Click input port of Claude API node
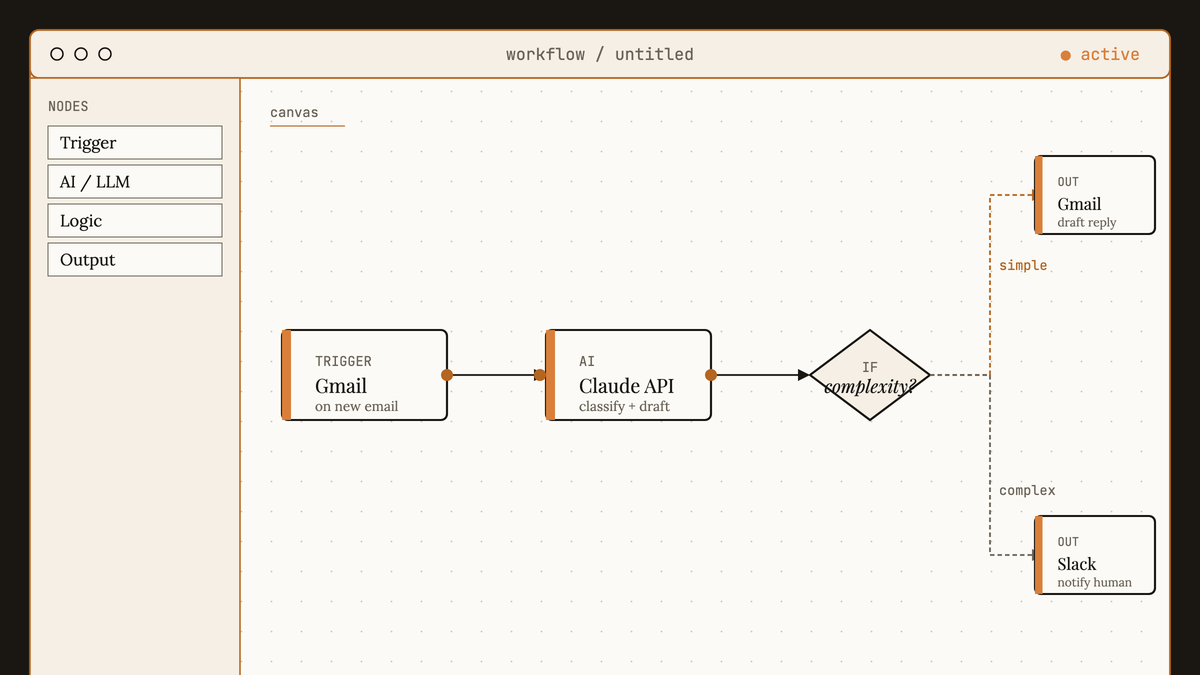The image size is (1200, 675). tap(541, 375)
